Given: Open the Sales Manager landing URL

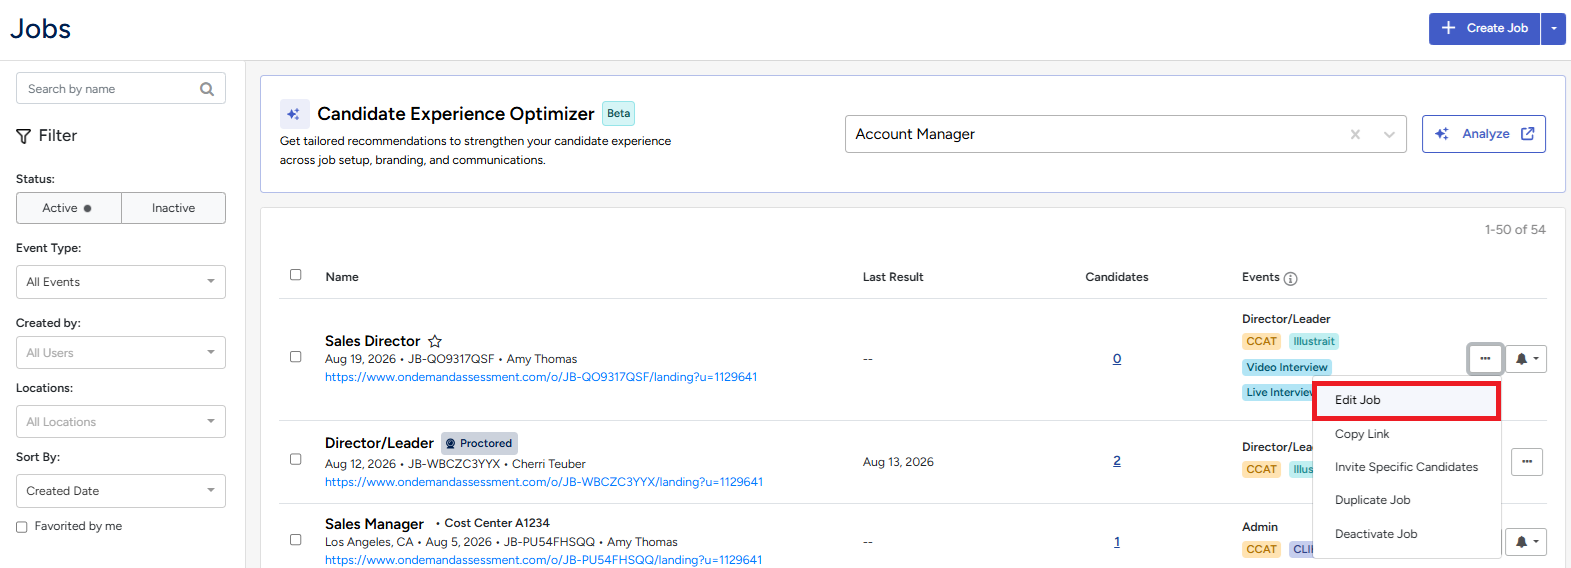Looking at the screenshot, I should pos(543,560).
